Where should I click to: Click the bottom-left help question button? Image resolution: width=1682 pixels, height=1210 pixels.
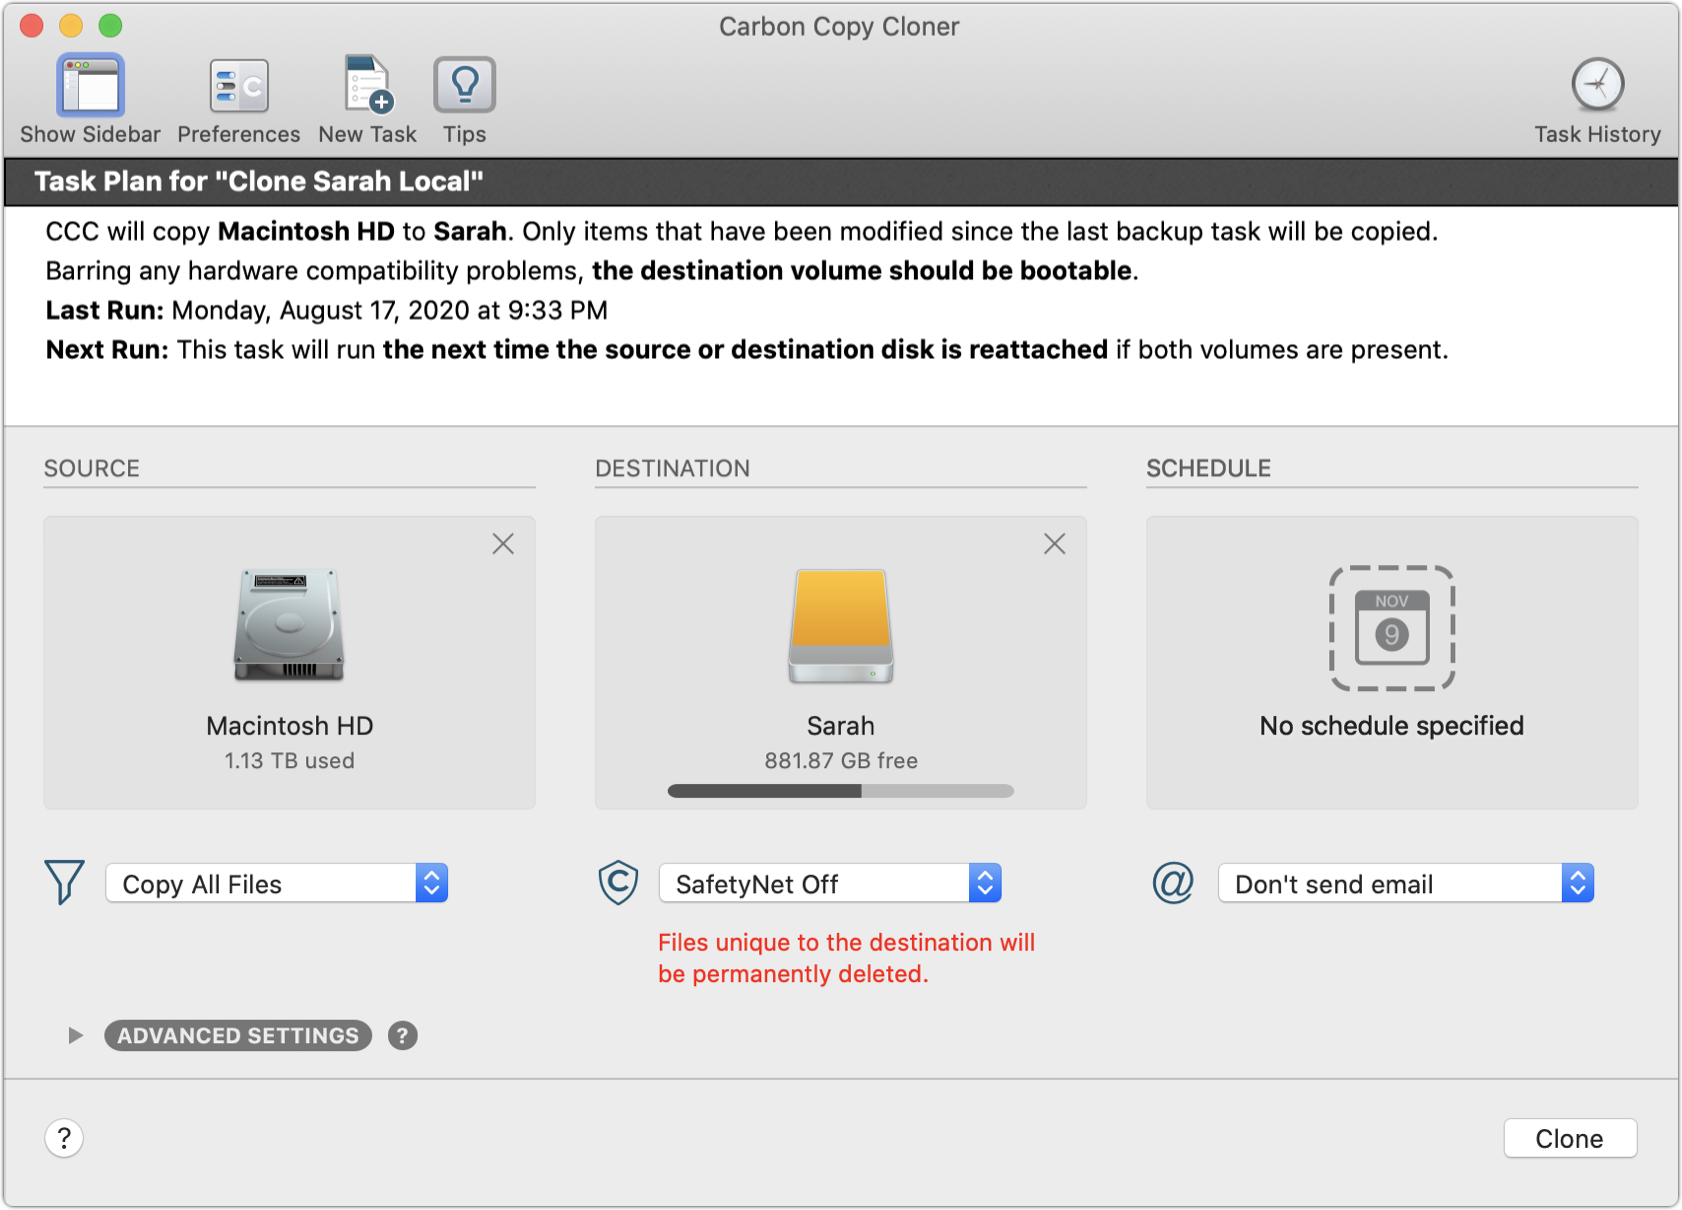[64, 1138]
